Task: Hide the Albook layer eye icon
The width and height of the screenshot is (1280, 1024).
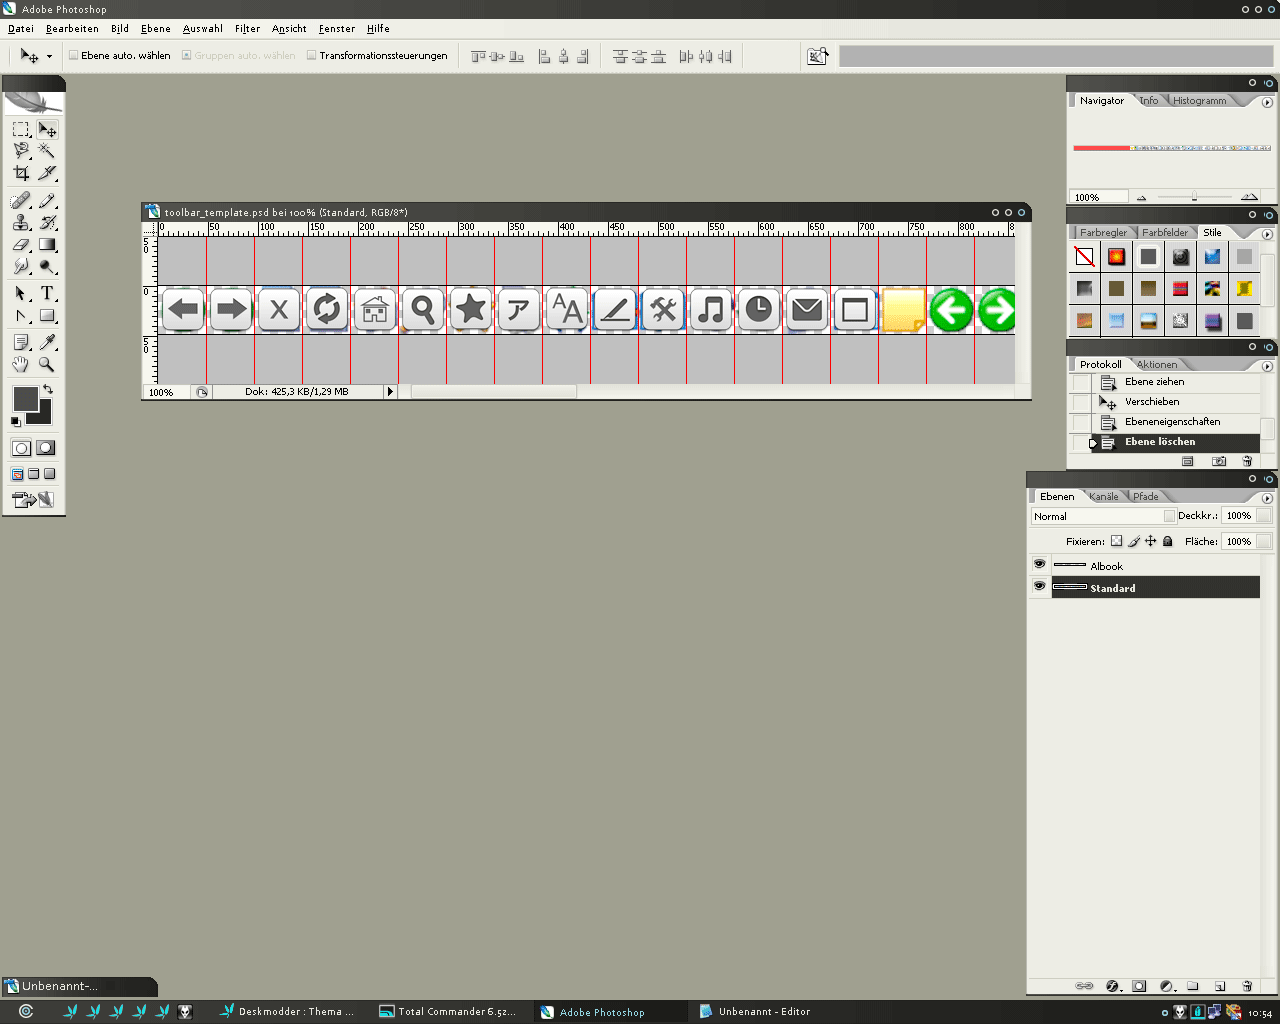Action: (1039, 565)
